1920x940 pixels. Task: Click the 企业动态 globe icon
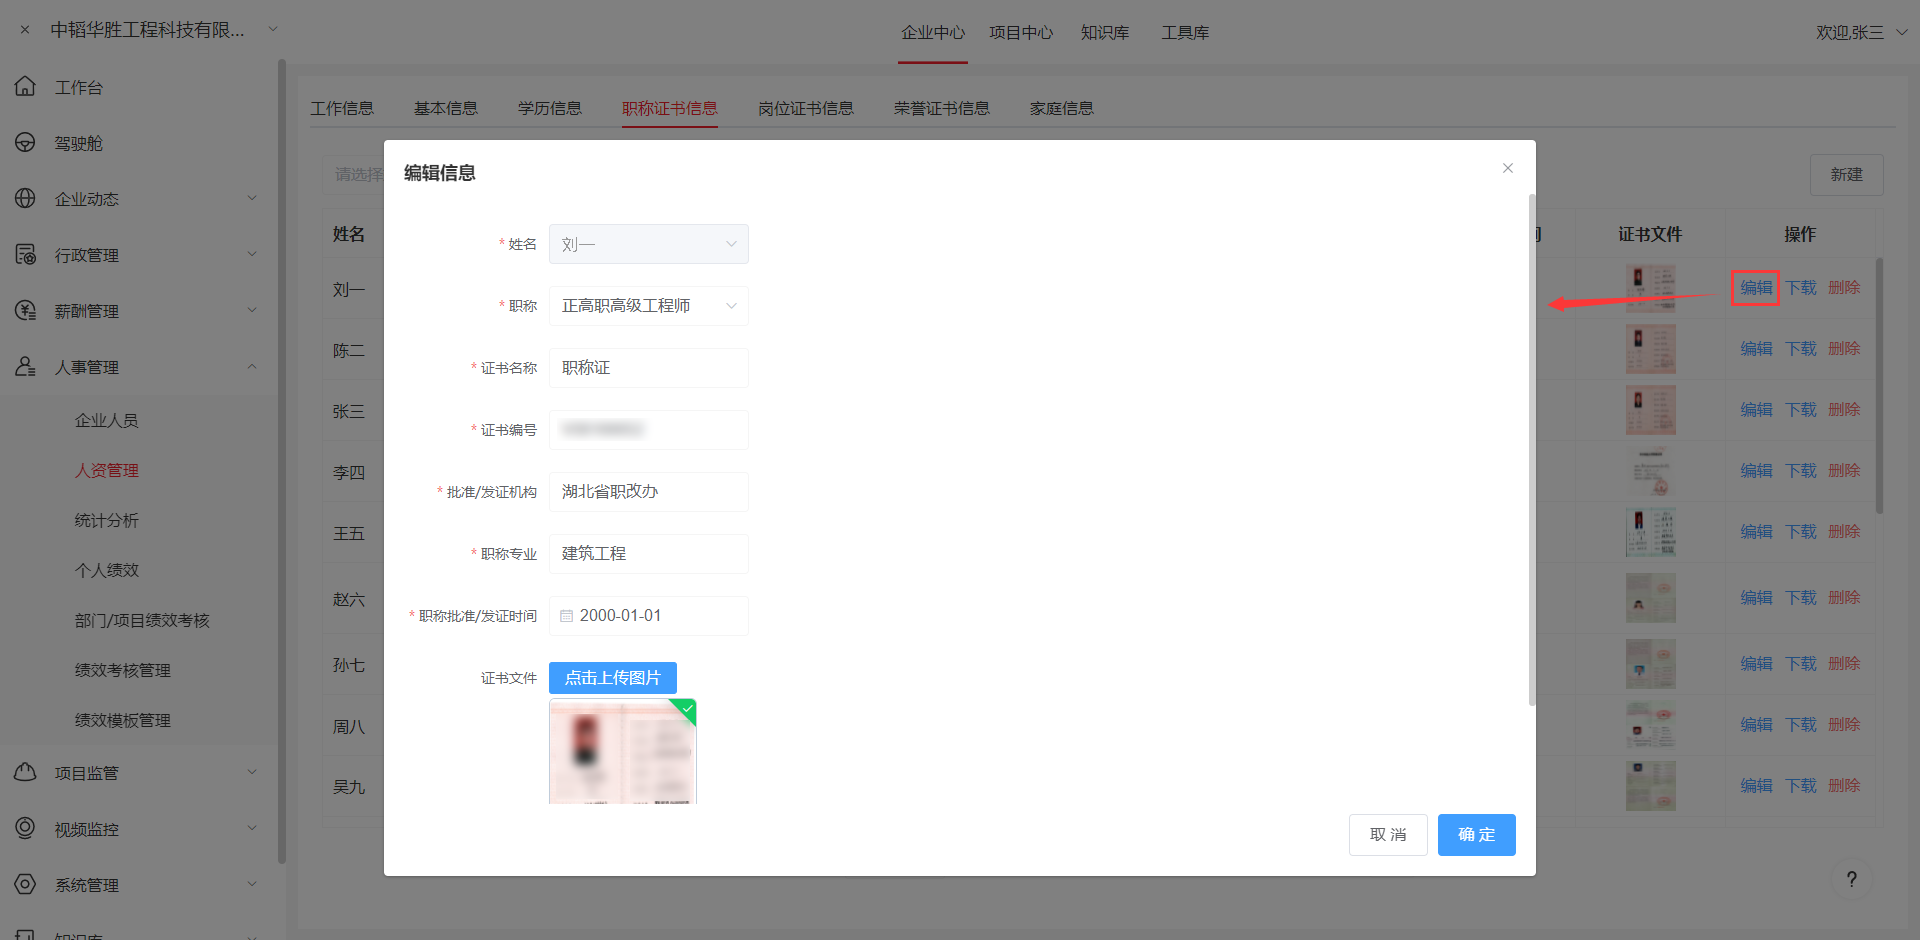[x=26, y=199]
